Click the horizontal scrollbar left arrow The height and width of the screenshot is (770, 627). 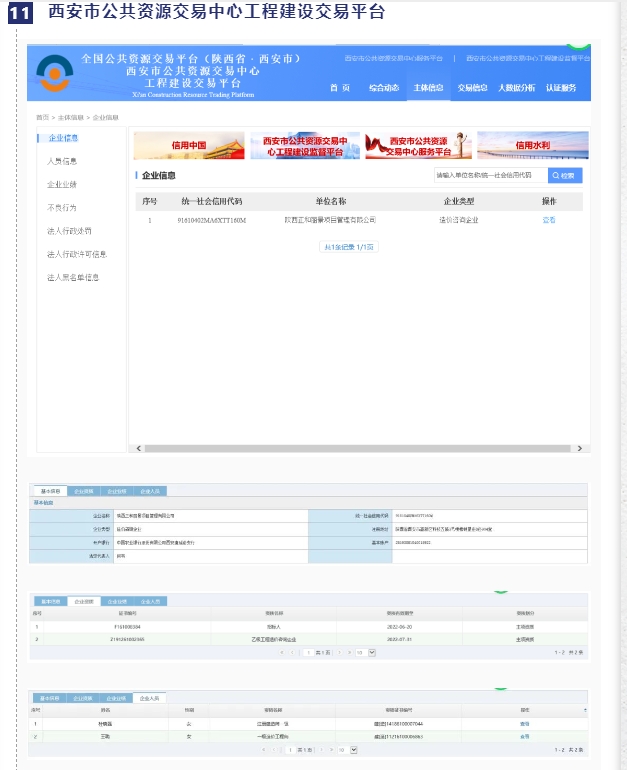(139, 448)
